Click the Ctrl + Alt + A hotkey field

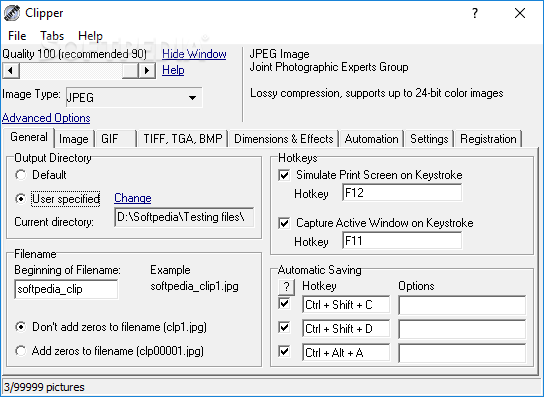[346, 353]
